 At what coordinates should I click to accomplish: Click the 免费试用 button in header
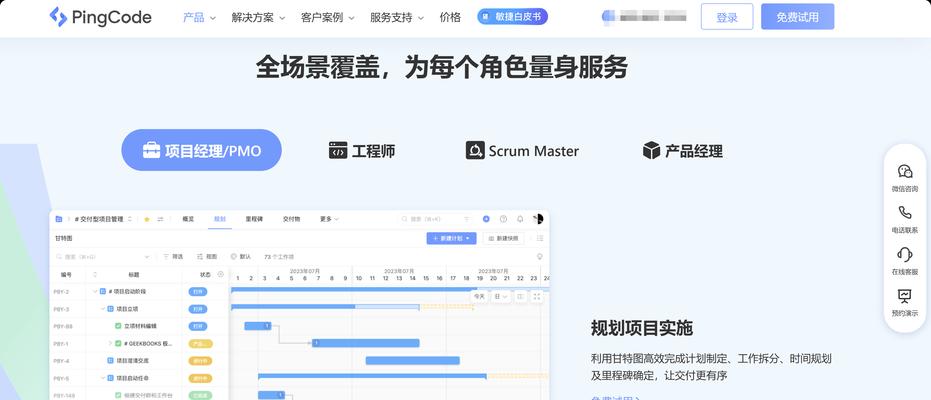point(797,17)
